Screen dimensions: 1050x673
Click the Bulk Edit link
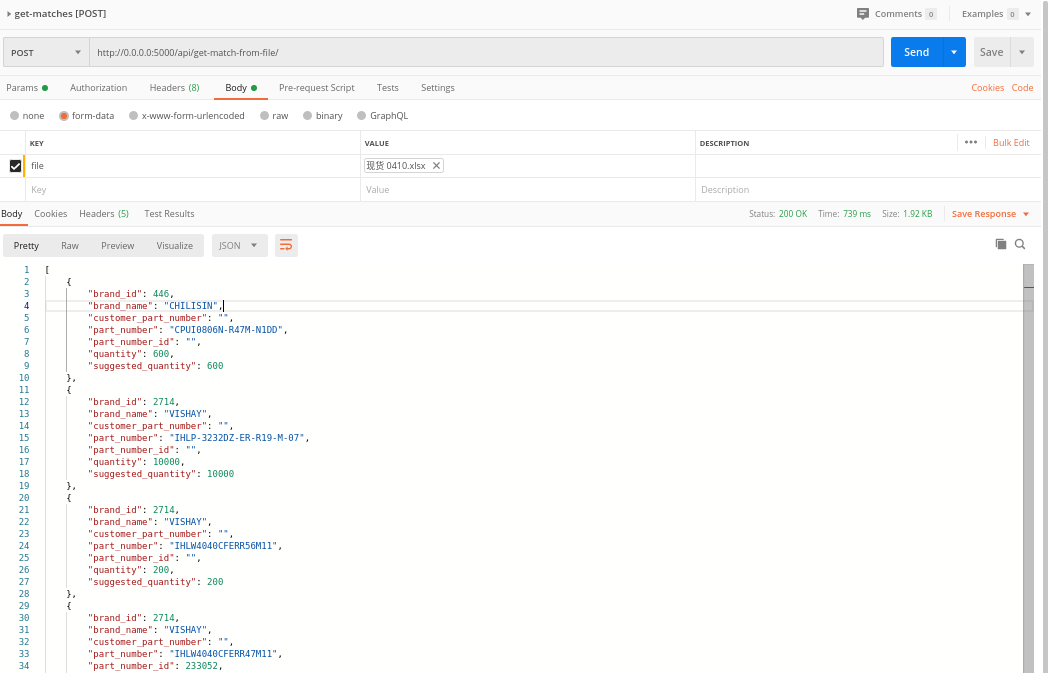pos(1011,143)
